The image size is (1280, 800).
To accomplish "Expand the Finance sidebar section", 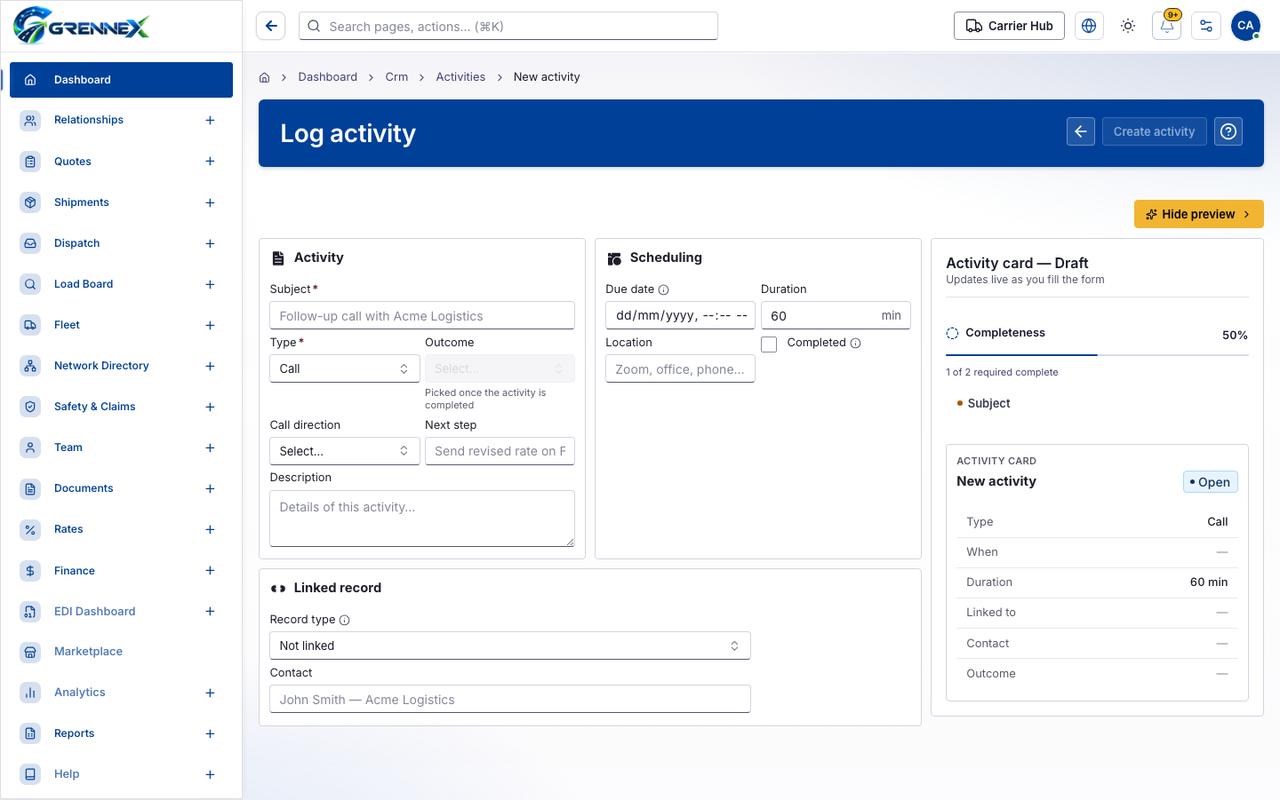I will pos(210,571).
